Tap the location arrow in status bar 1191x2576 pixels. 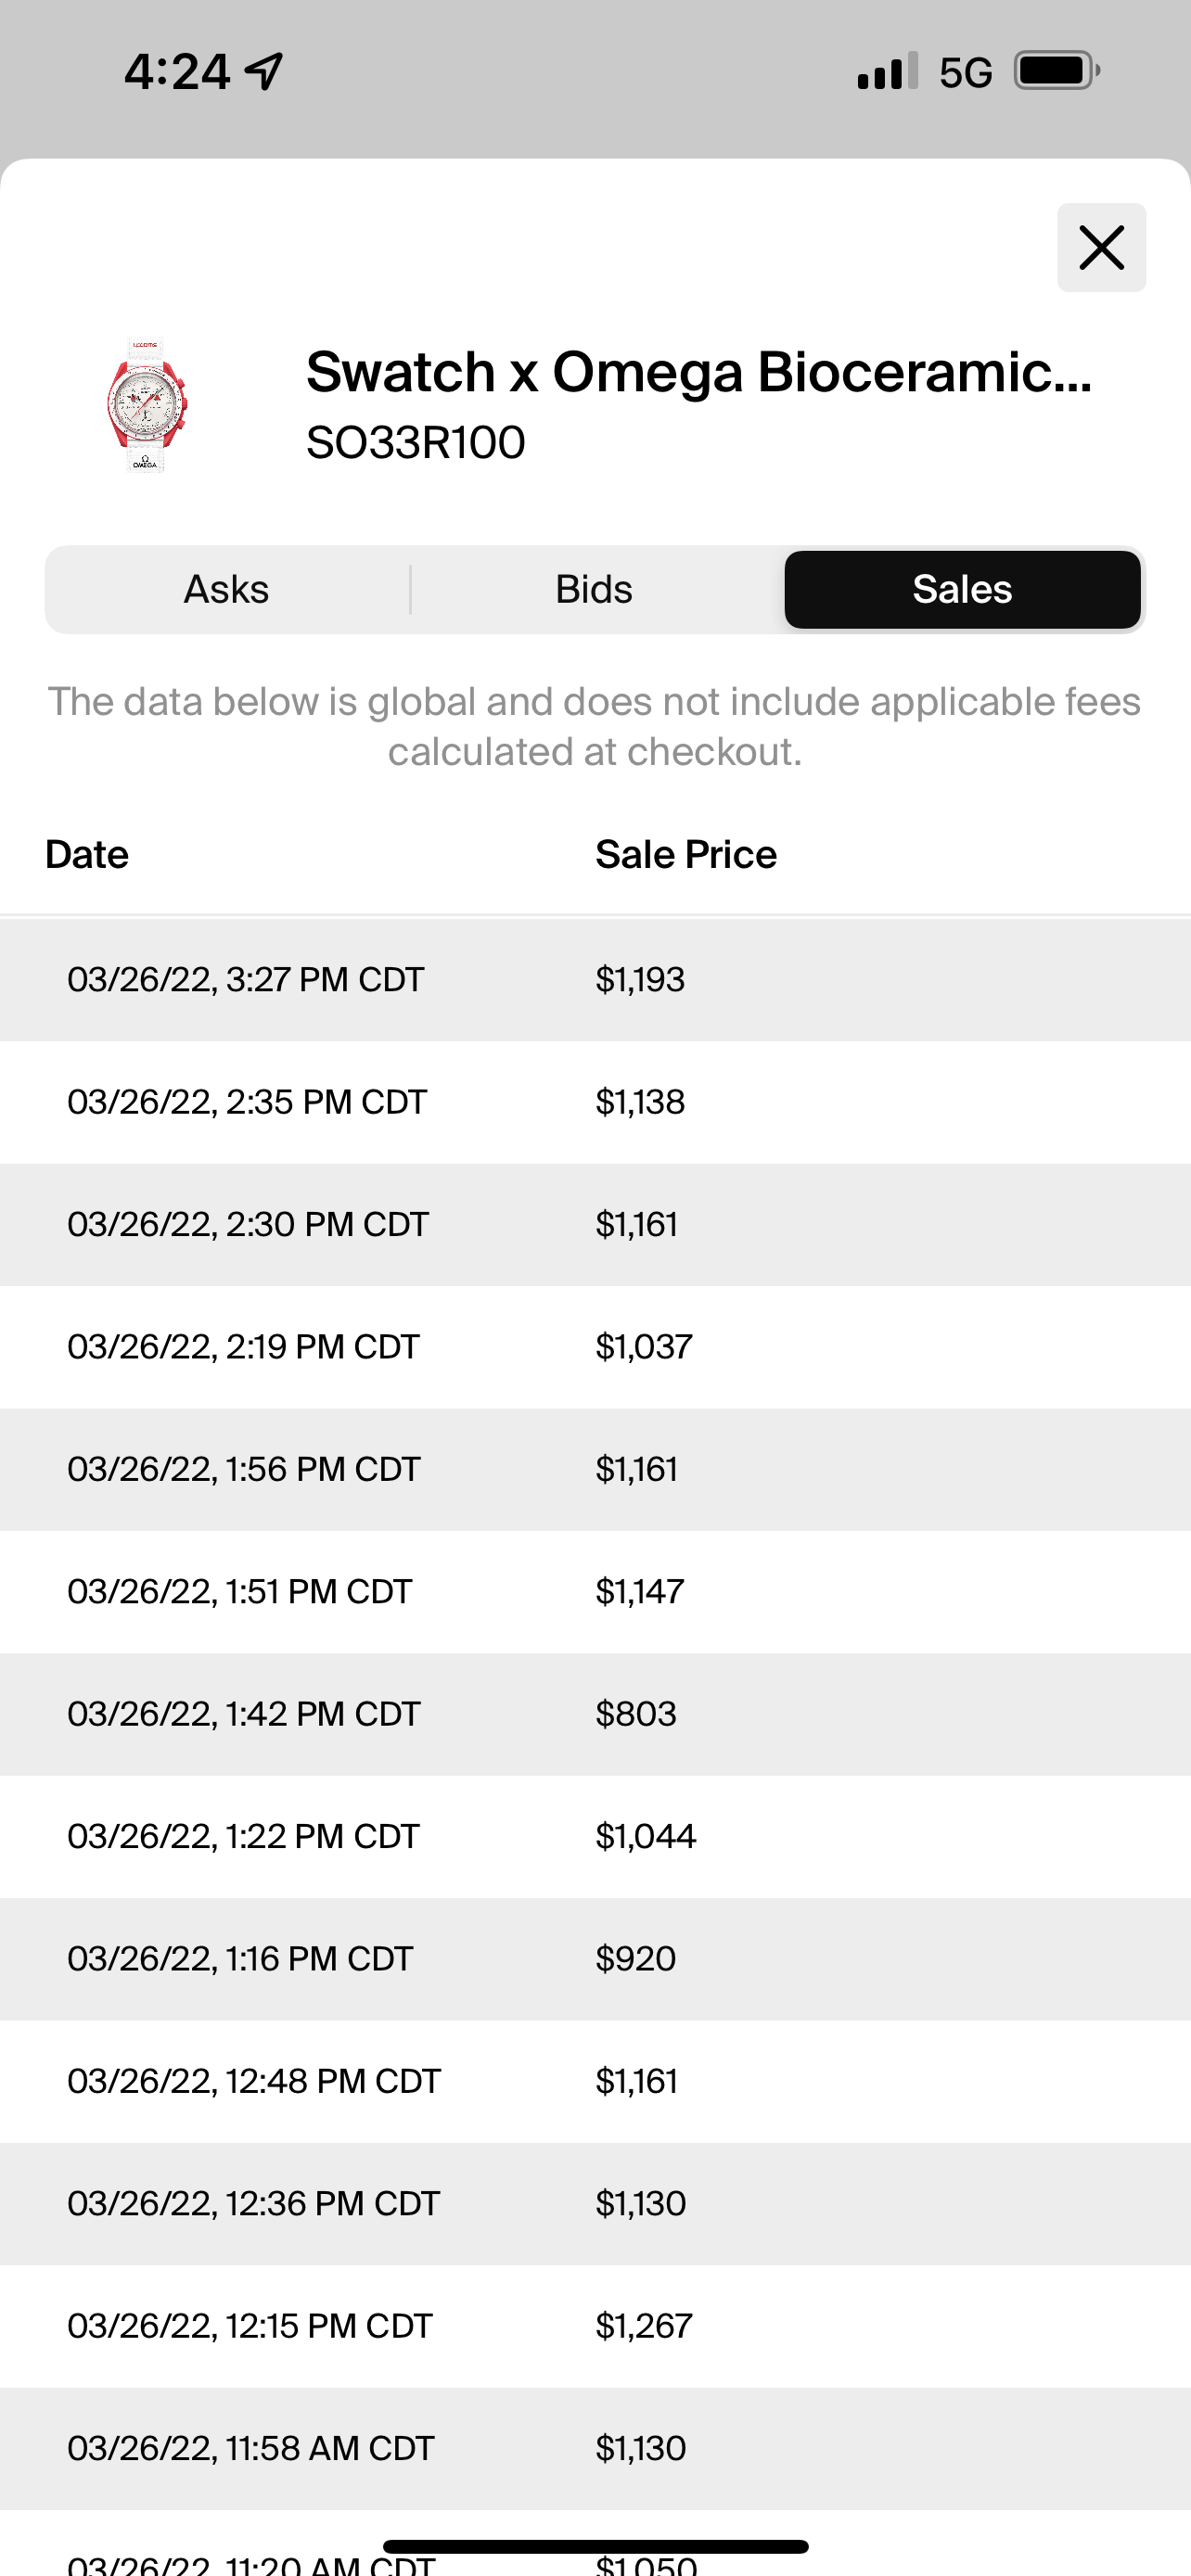(x=265, y=72)
